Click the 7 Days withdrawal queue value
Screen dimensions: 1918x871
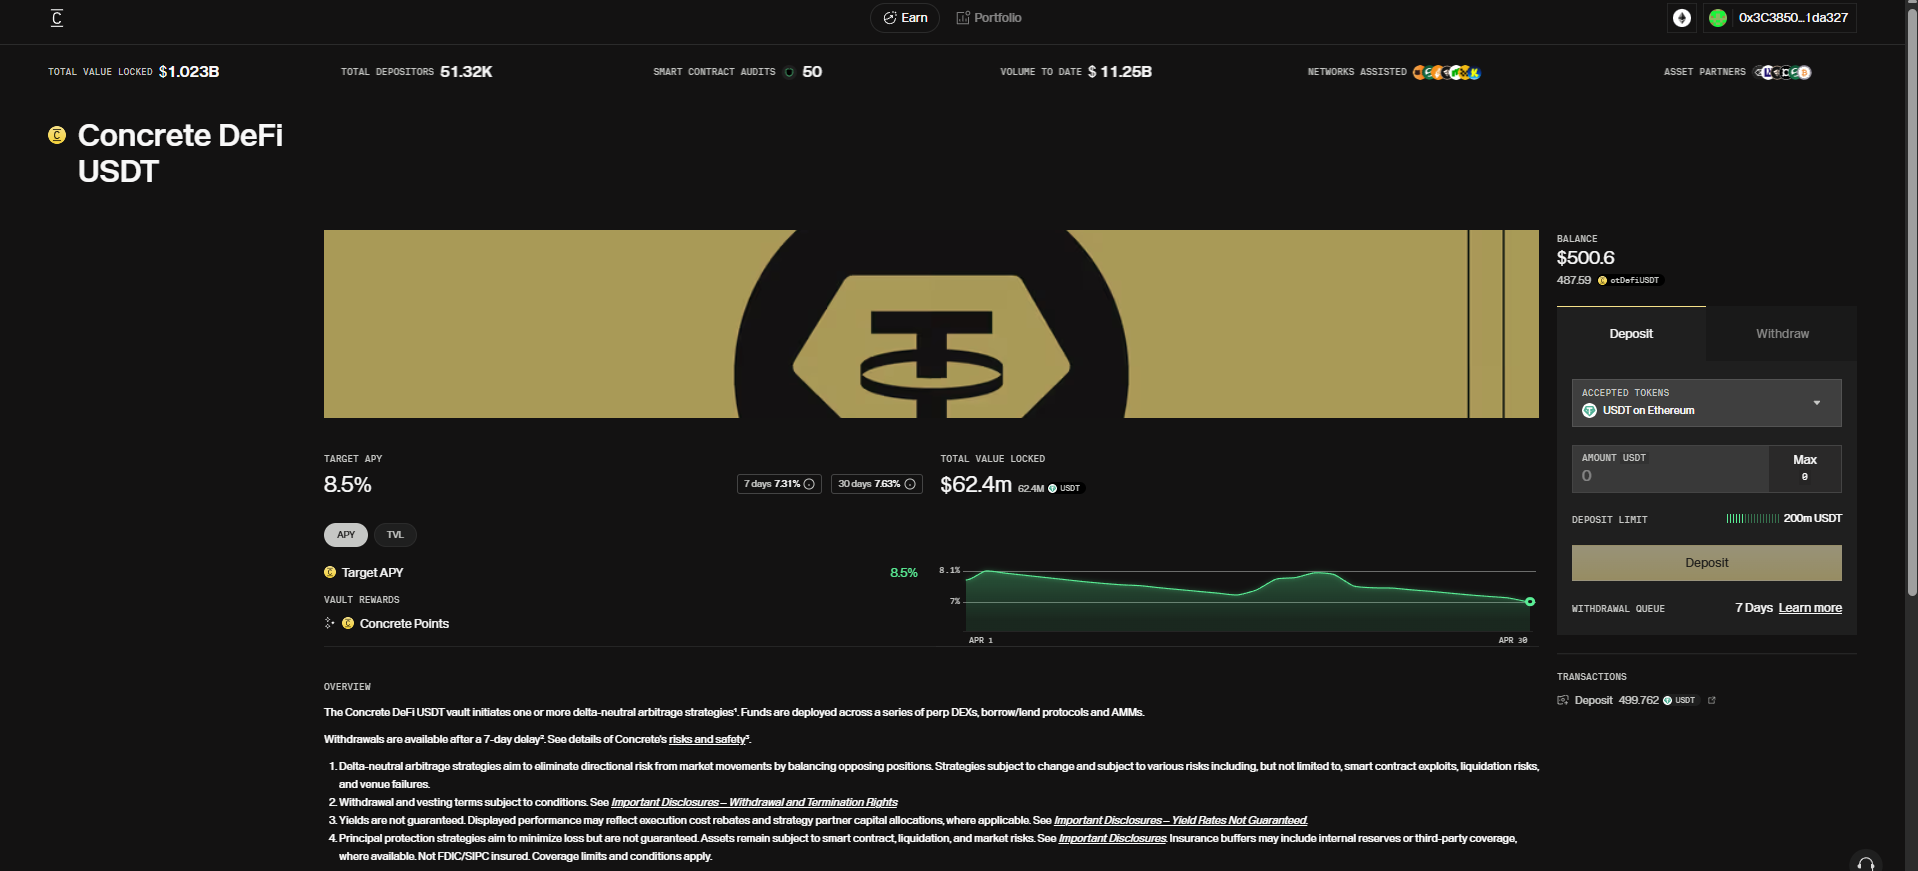coord(1754,608)
